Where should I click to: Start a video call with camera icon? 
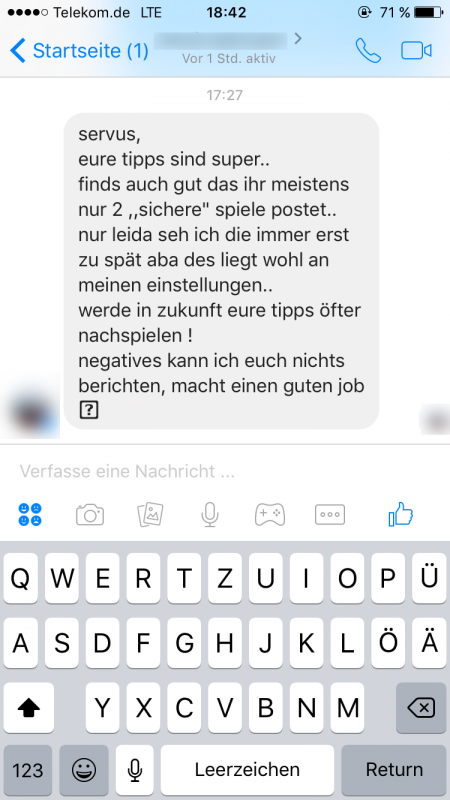(x=416, y=51)
